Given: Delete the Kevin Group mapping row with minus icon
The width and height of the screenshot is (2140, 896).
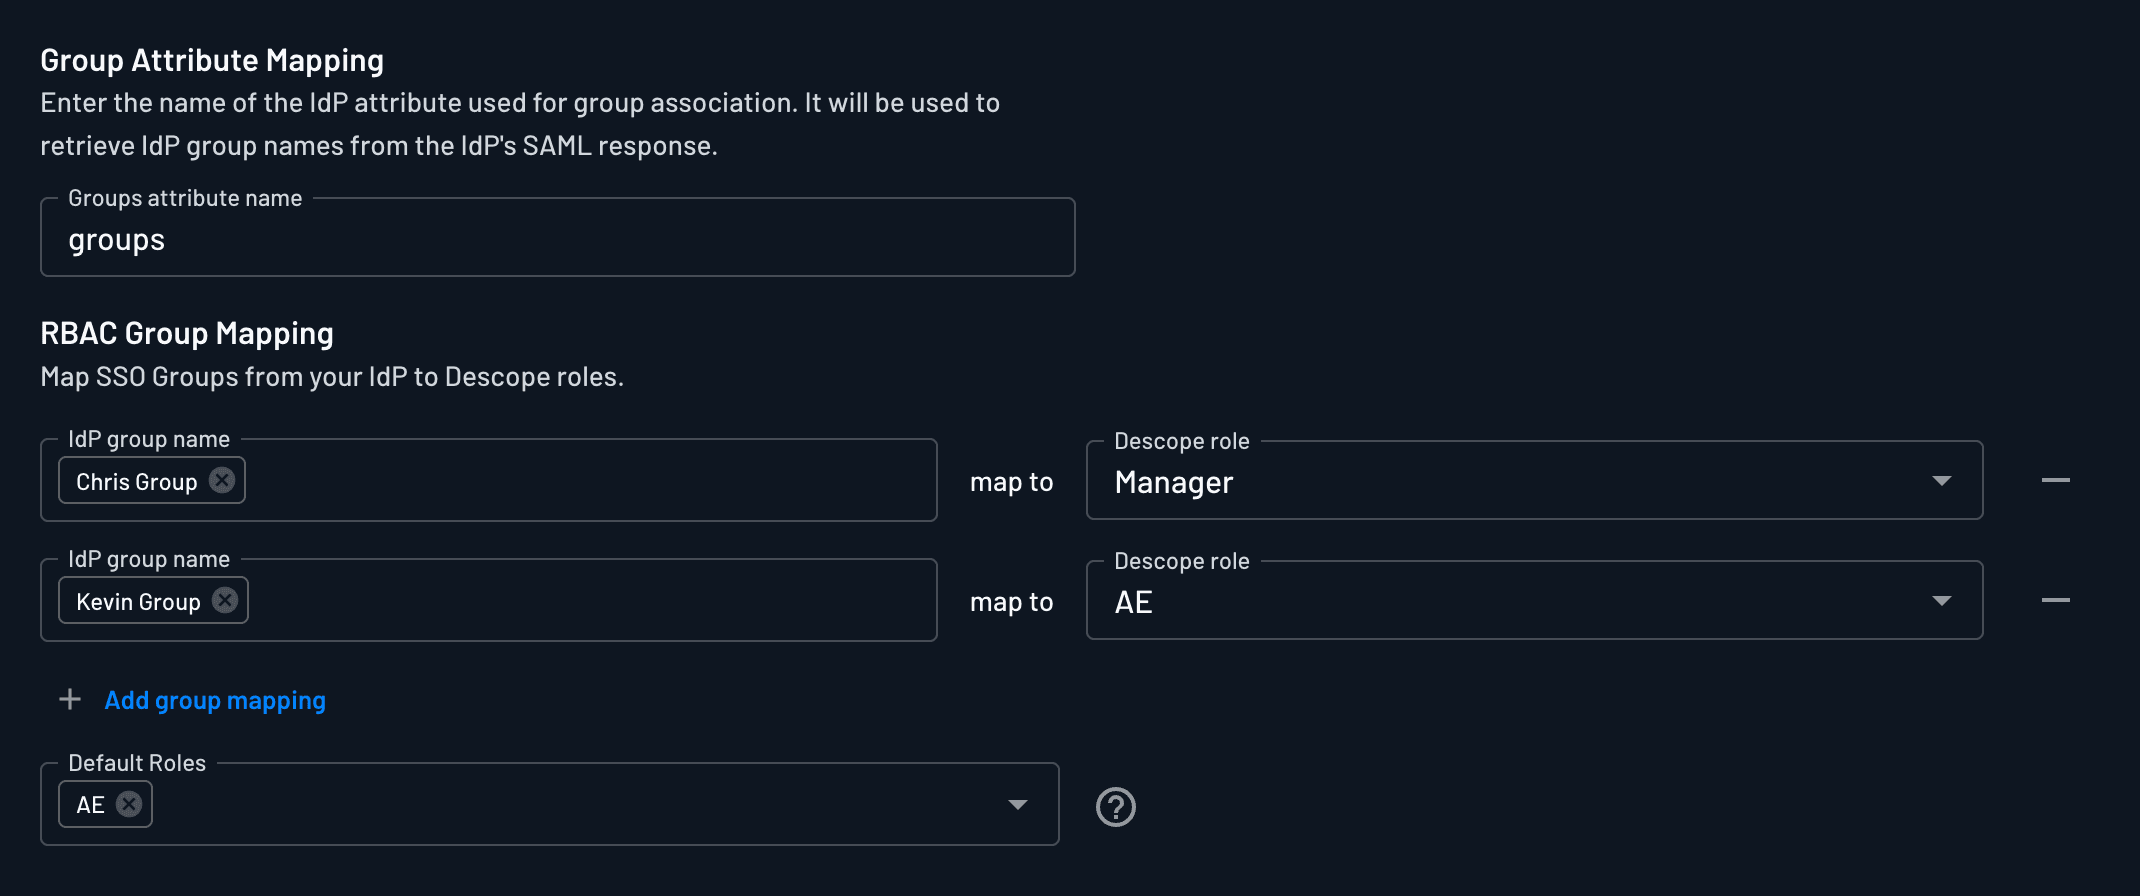Looking at the screenshot, I should point(2057,600).
